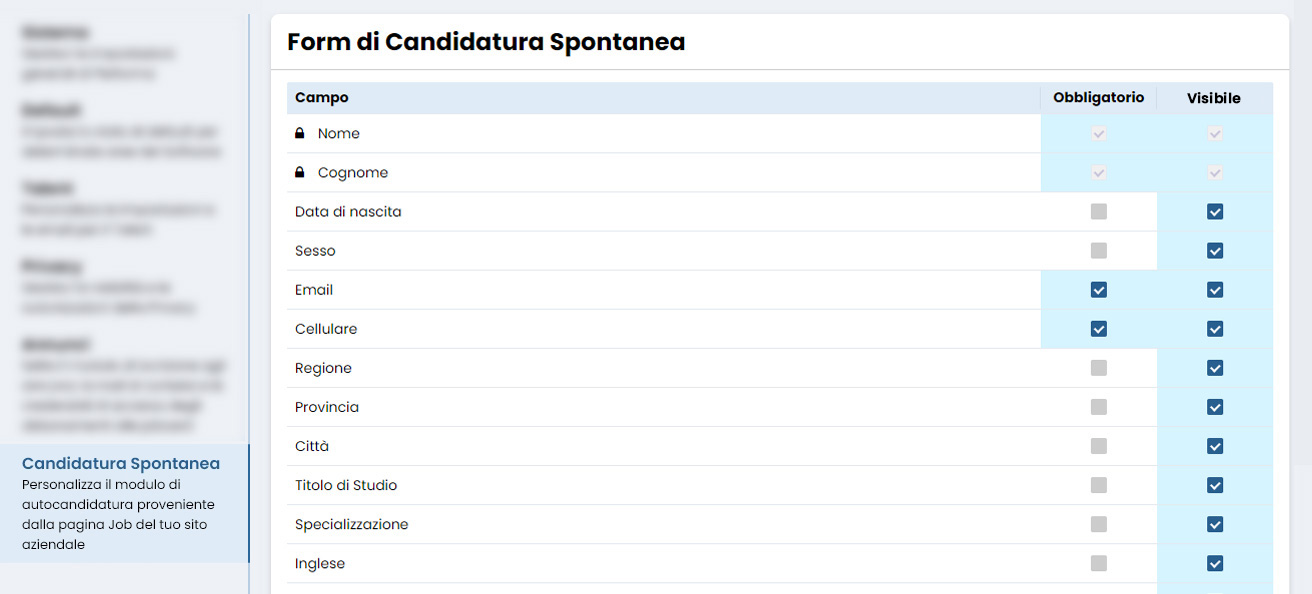Click the Obbligatorio column header
The width and height of the screenshot is (1312, 594).
click(1098, 97)
